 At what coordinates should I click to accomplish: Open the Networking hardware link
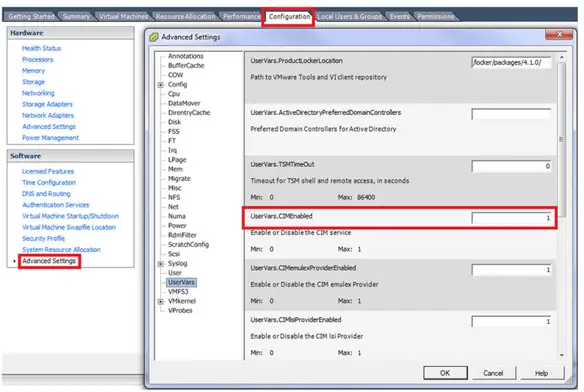point(38,93)
